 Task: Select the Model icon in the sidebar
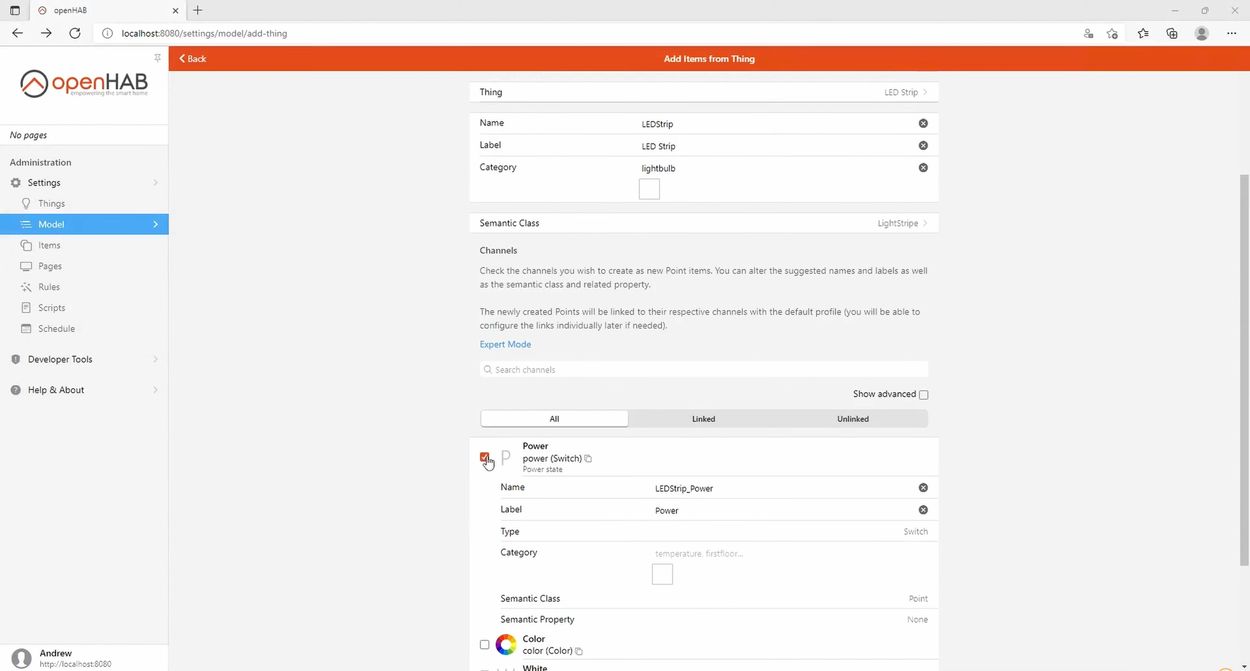(x=30, y=224)
